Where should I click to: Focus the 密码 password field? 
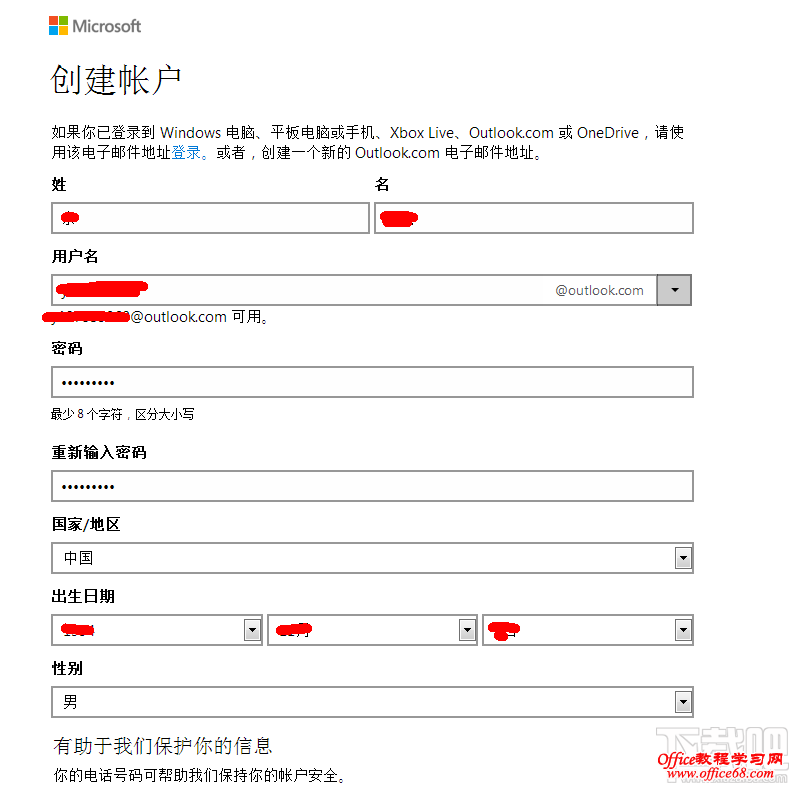pyautogui.click(x=372, y=382)
